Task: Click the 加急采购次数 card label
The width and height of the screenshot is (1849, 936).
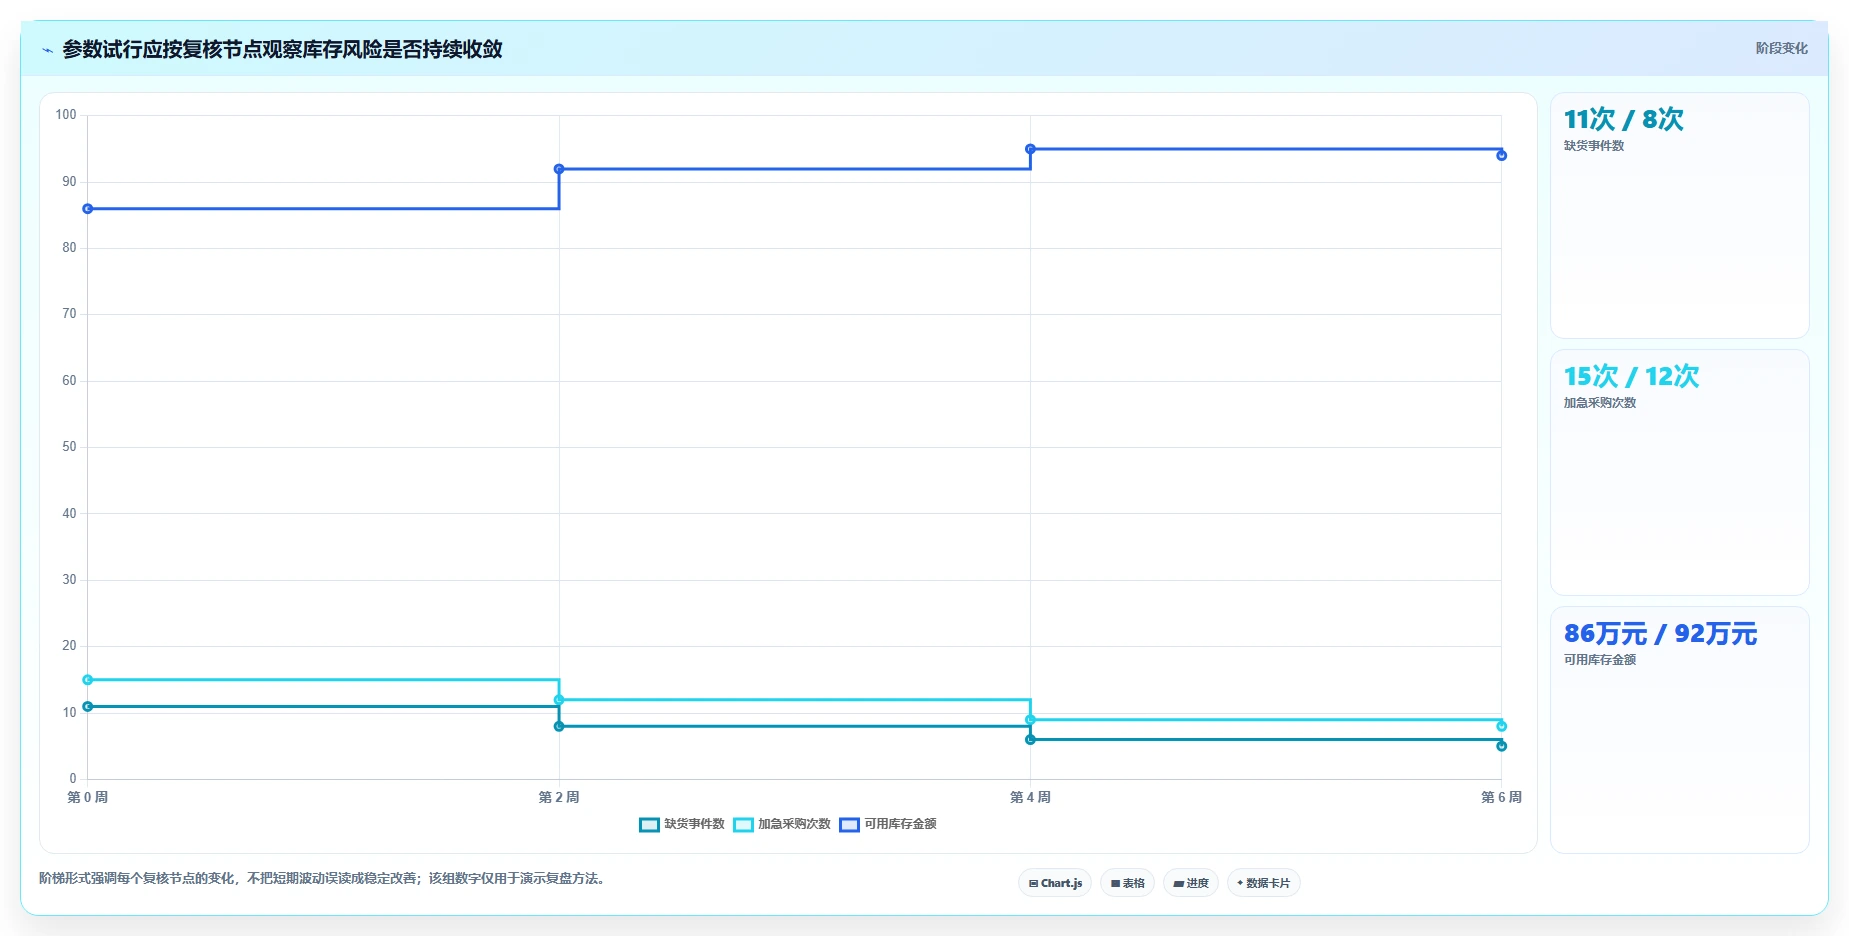Action: pos(1600,403)
